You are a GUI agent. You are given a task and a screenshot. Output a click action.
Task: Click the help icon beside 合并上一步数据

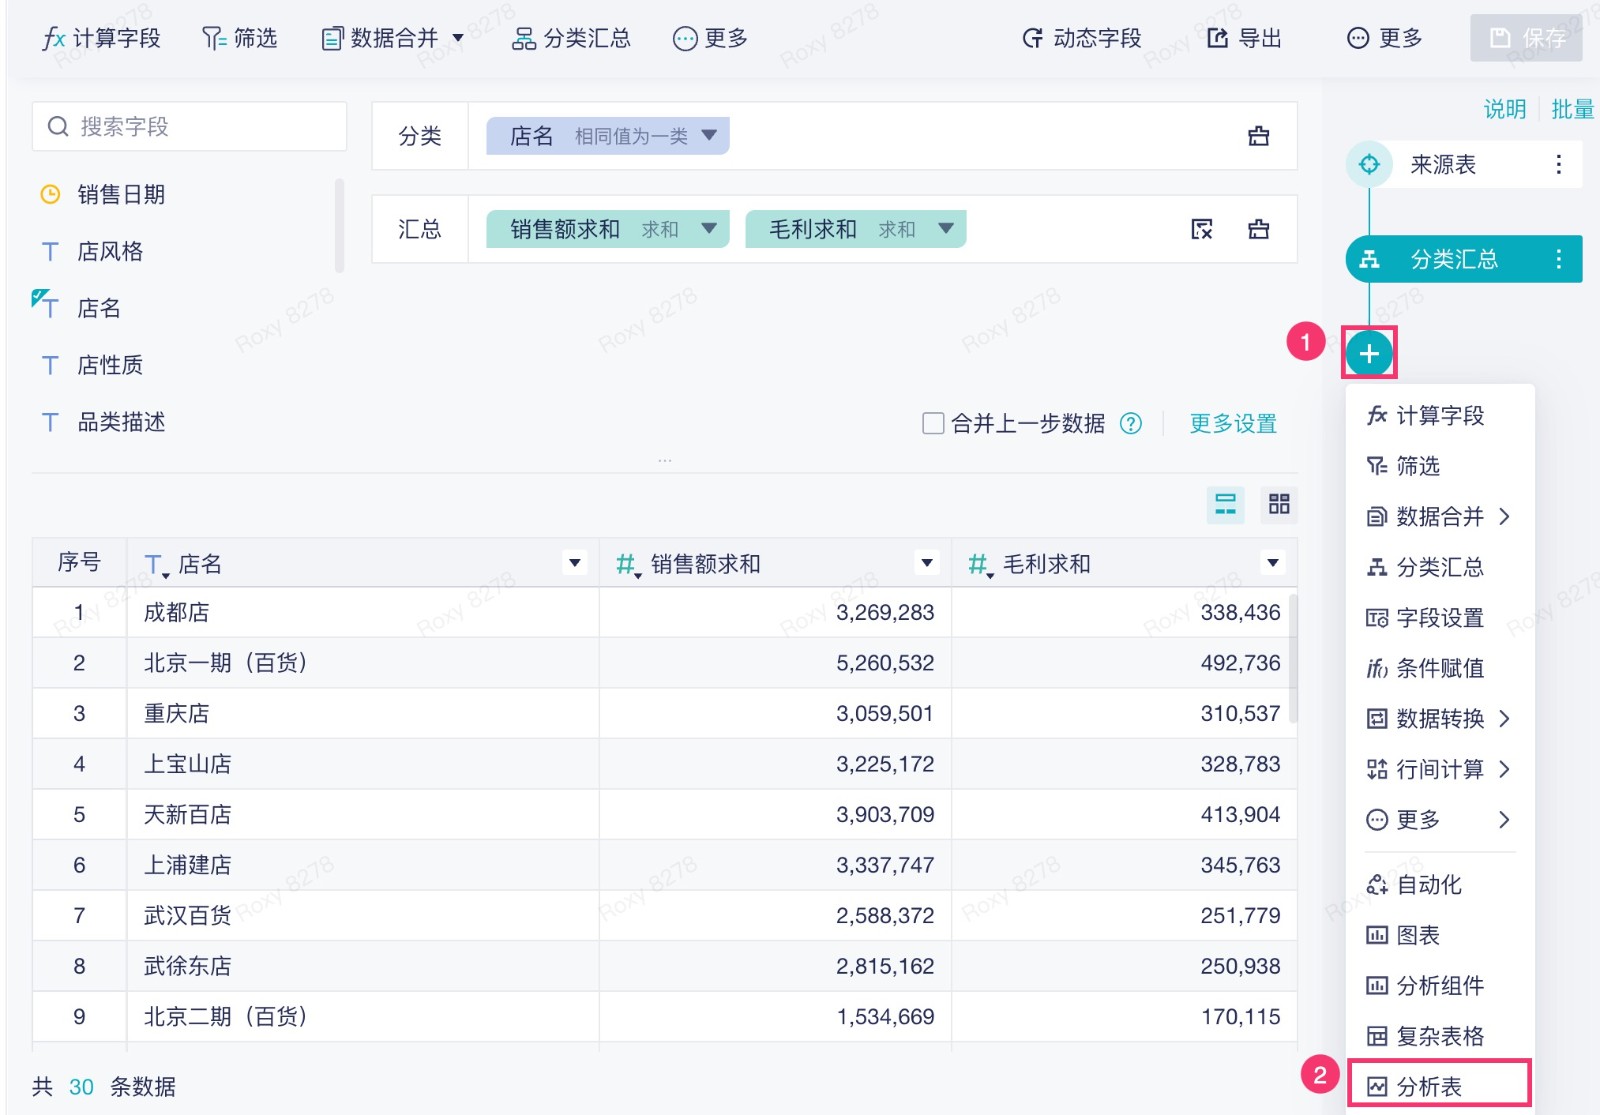click(1131, 423)
